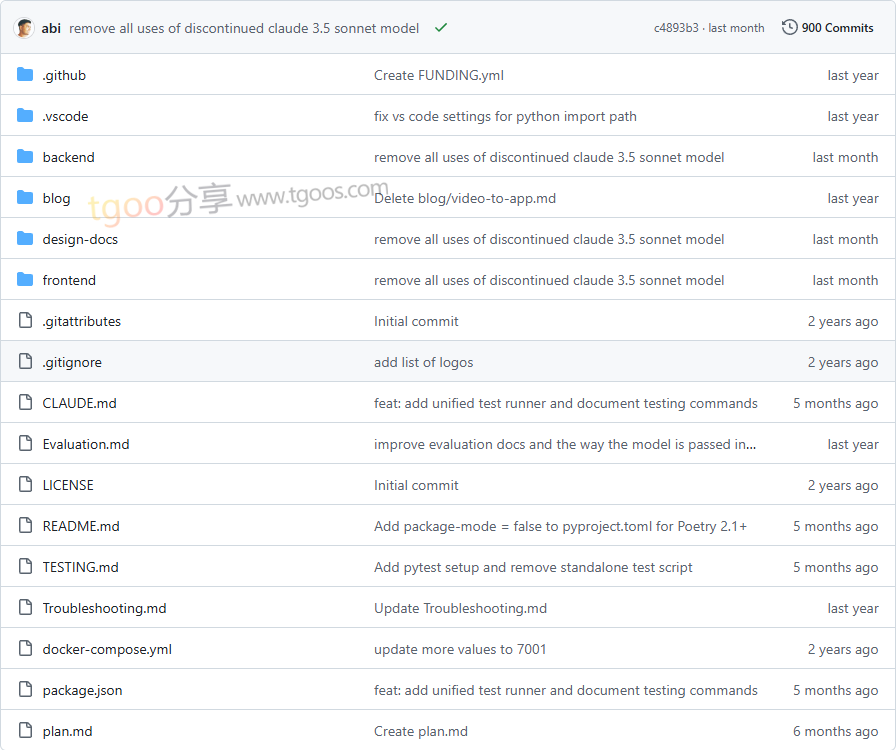896x751 pixels.
Task: Click the backend folder icon
Action: point(25,157)
